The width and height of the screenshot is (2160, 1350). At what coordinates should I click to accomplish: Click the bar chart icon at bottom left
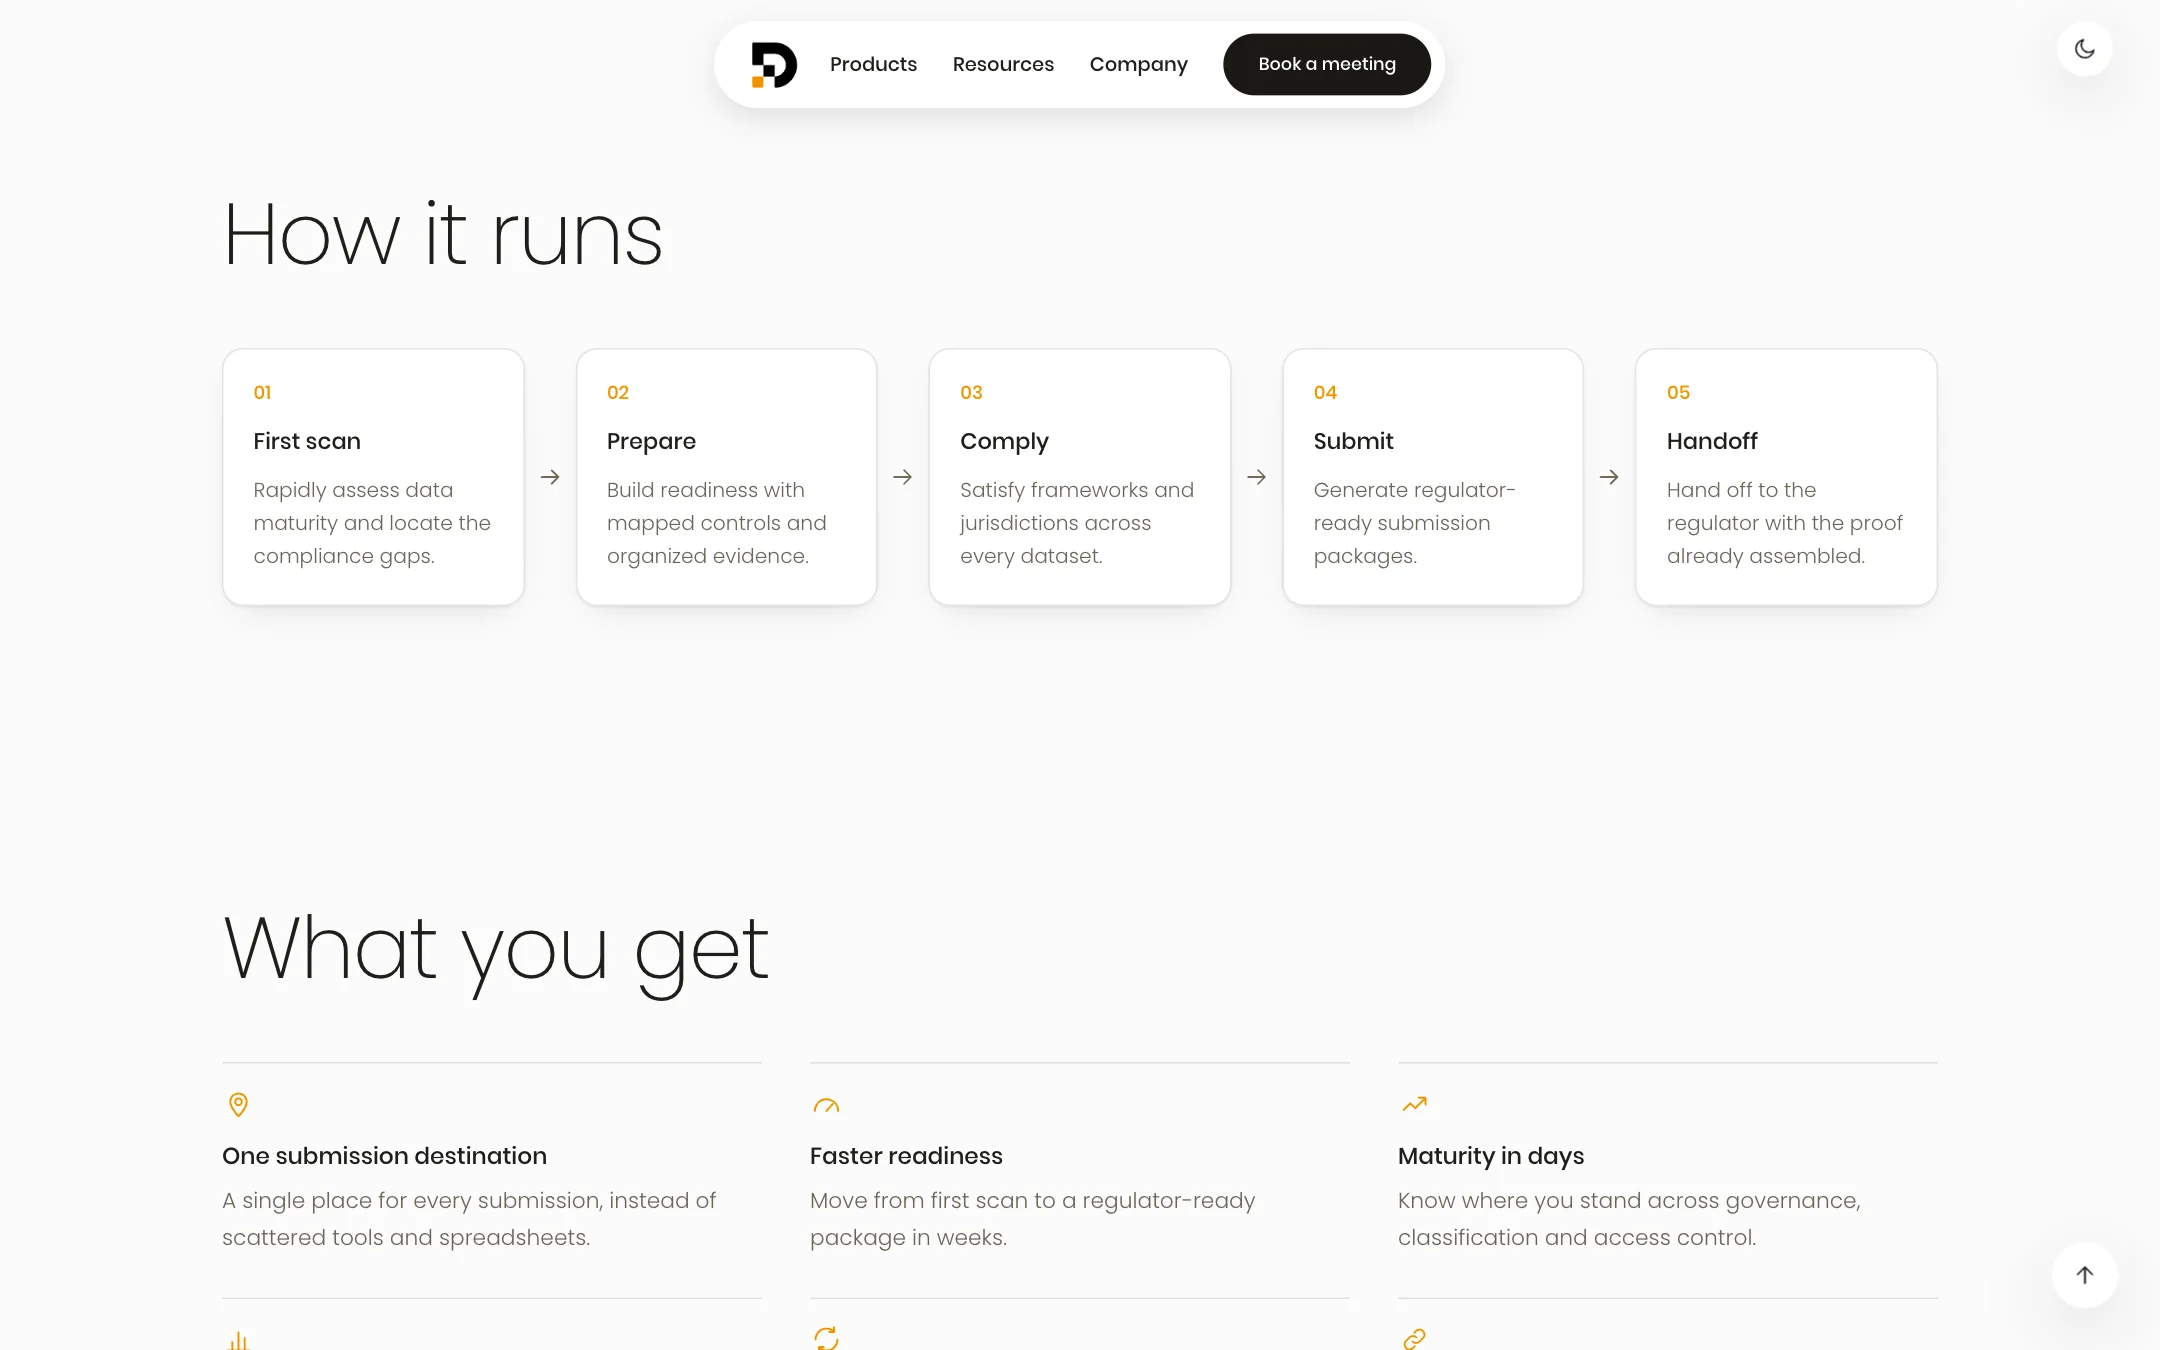238,1340
